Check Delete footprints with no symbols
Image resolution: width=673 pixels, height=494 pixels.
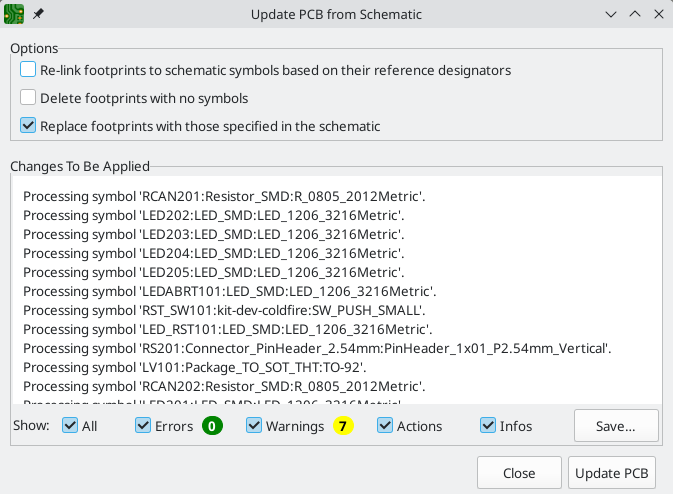click(29, 98)
